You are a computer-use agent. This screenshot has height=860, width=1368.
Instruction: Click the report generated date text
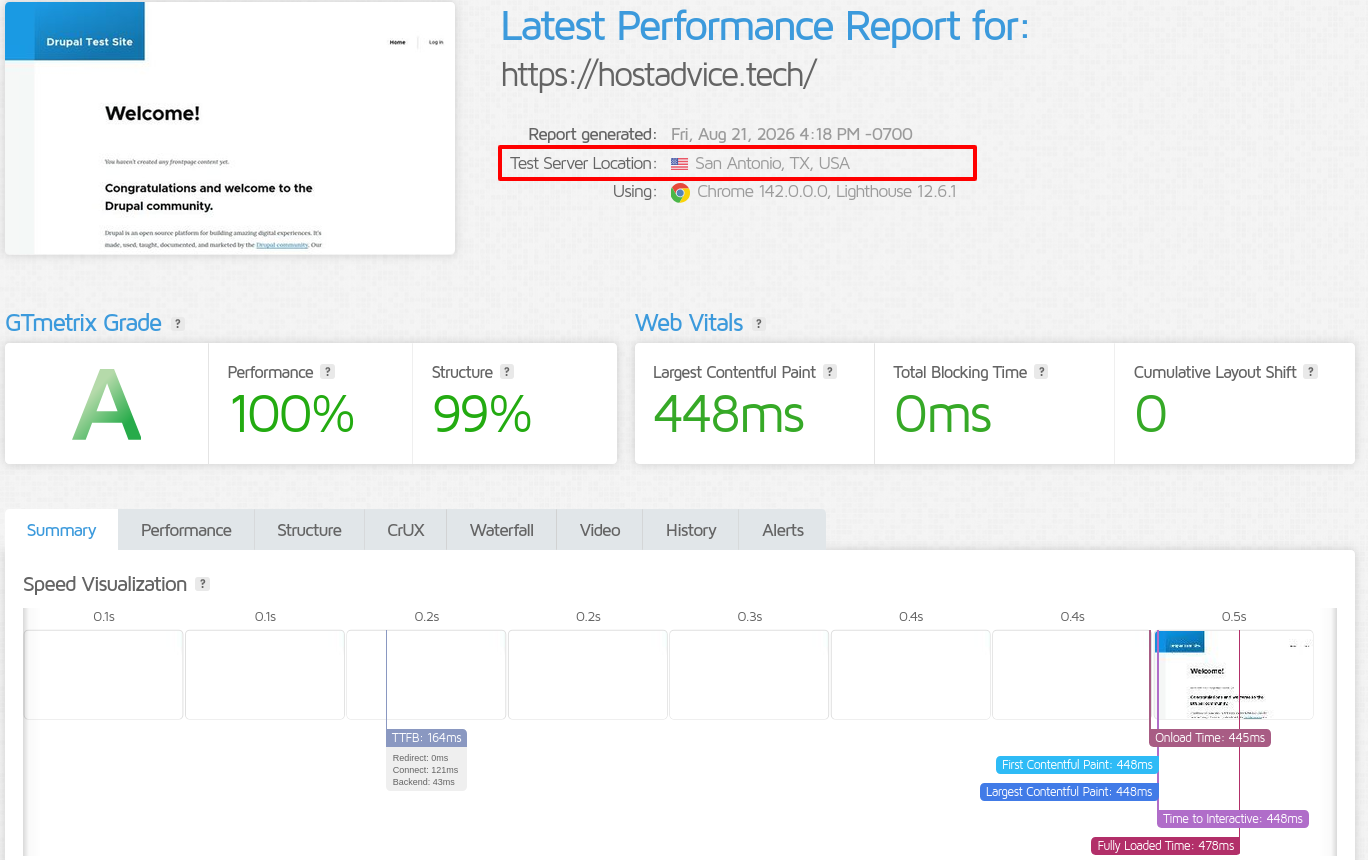pyautogui.click(x=792, y=134)
